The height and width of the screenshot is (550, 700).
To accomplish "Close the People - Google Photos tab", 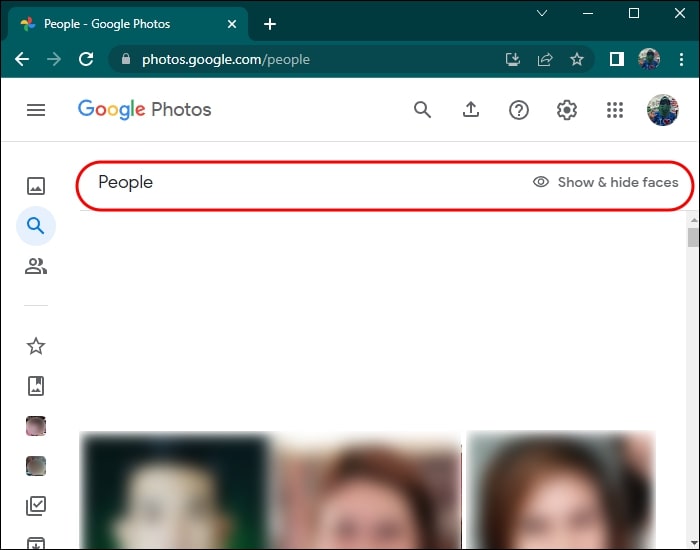I will (232, 24).
